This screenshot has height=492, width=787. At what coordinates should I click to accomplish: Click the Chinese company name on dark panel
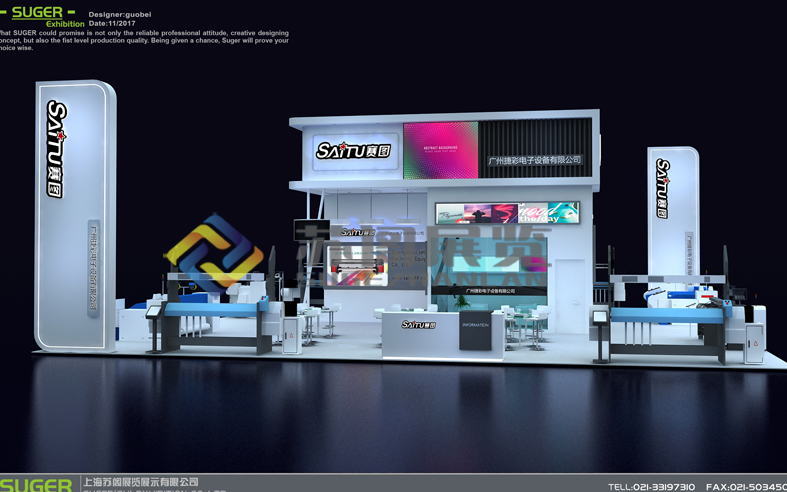[534, 160]
